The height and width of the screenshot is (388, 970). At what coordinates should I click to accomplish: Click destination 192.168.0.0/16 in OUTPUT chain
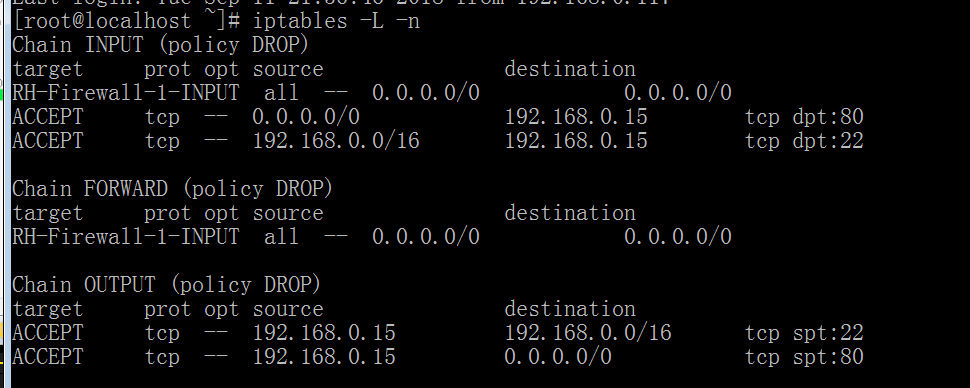[x=588, y=333]
